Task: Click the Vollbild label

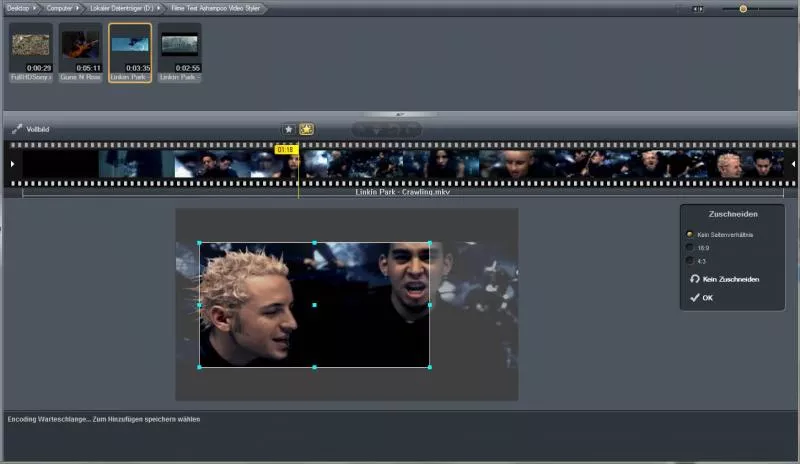Action: 38,129
